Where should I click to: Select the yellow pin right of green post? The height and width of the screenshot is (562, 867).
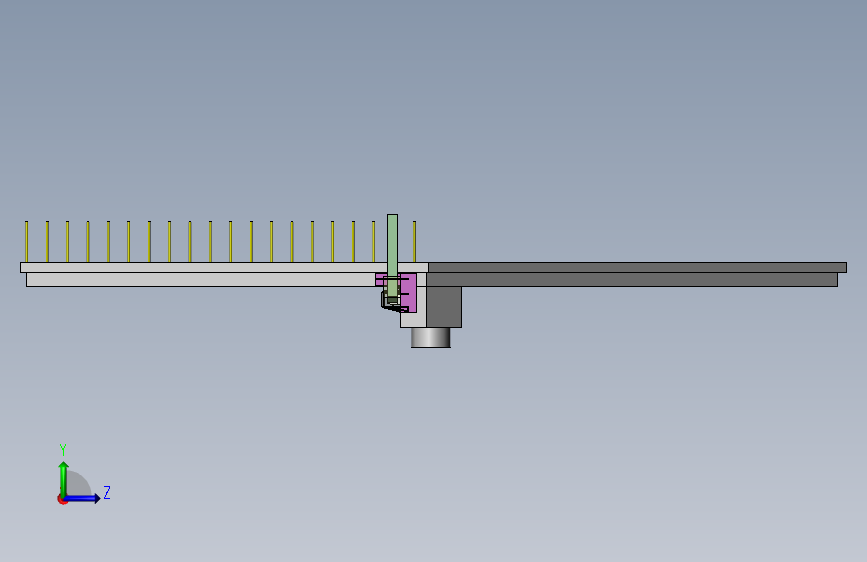(x=414, y=242)
